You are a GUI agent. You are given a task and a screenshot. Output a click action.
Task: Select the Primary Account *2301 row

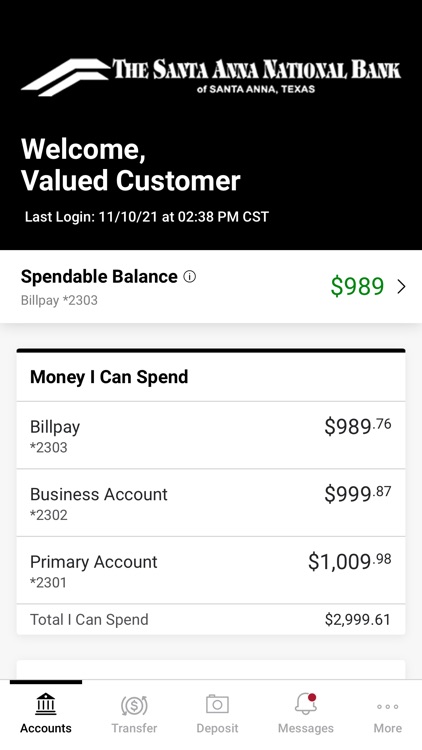211,570
